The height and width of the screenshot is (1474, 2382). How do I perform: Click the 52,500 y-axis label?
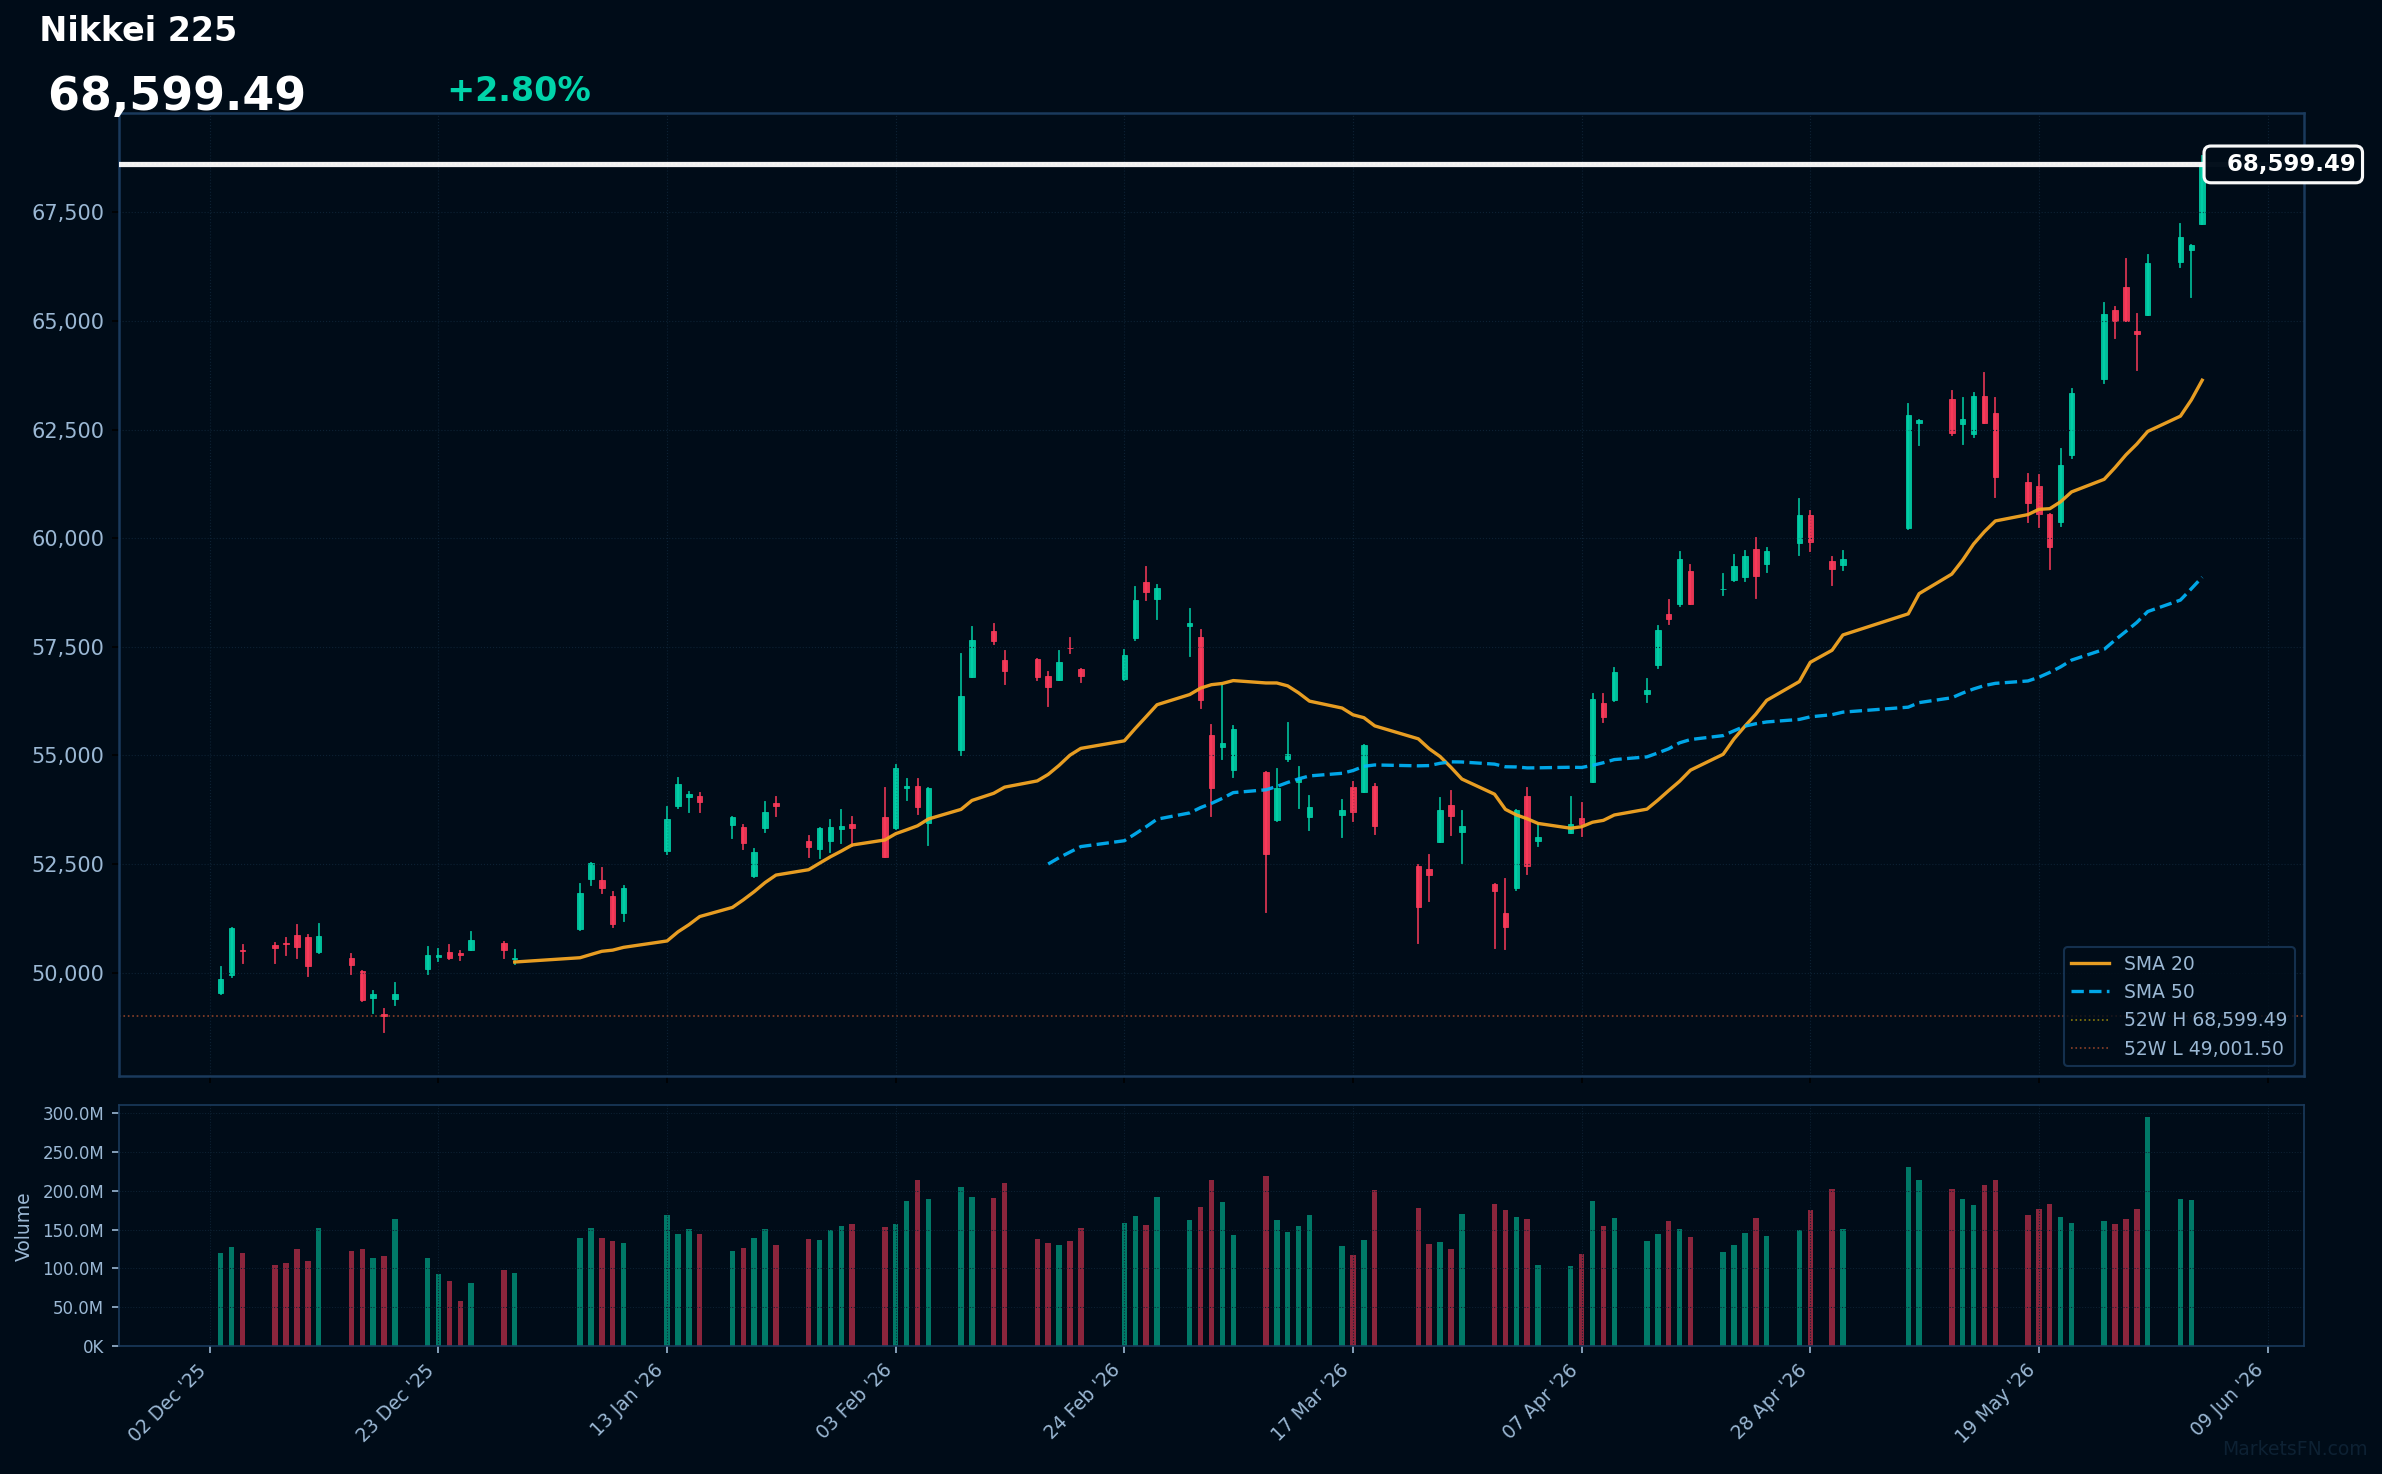click(x=68, y=864)
